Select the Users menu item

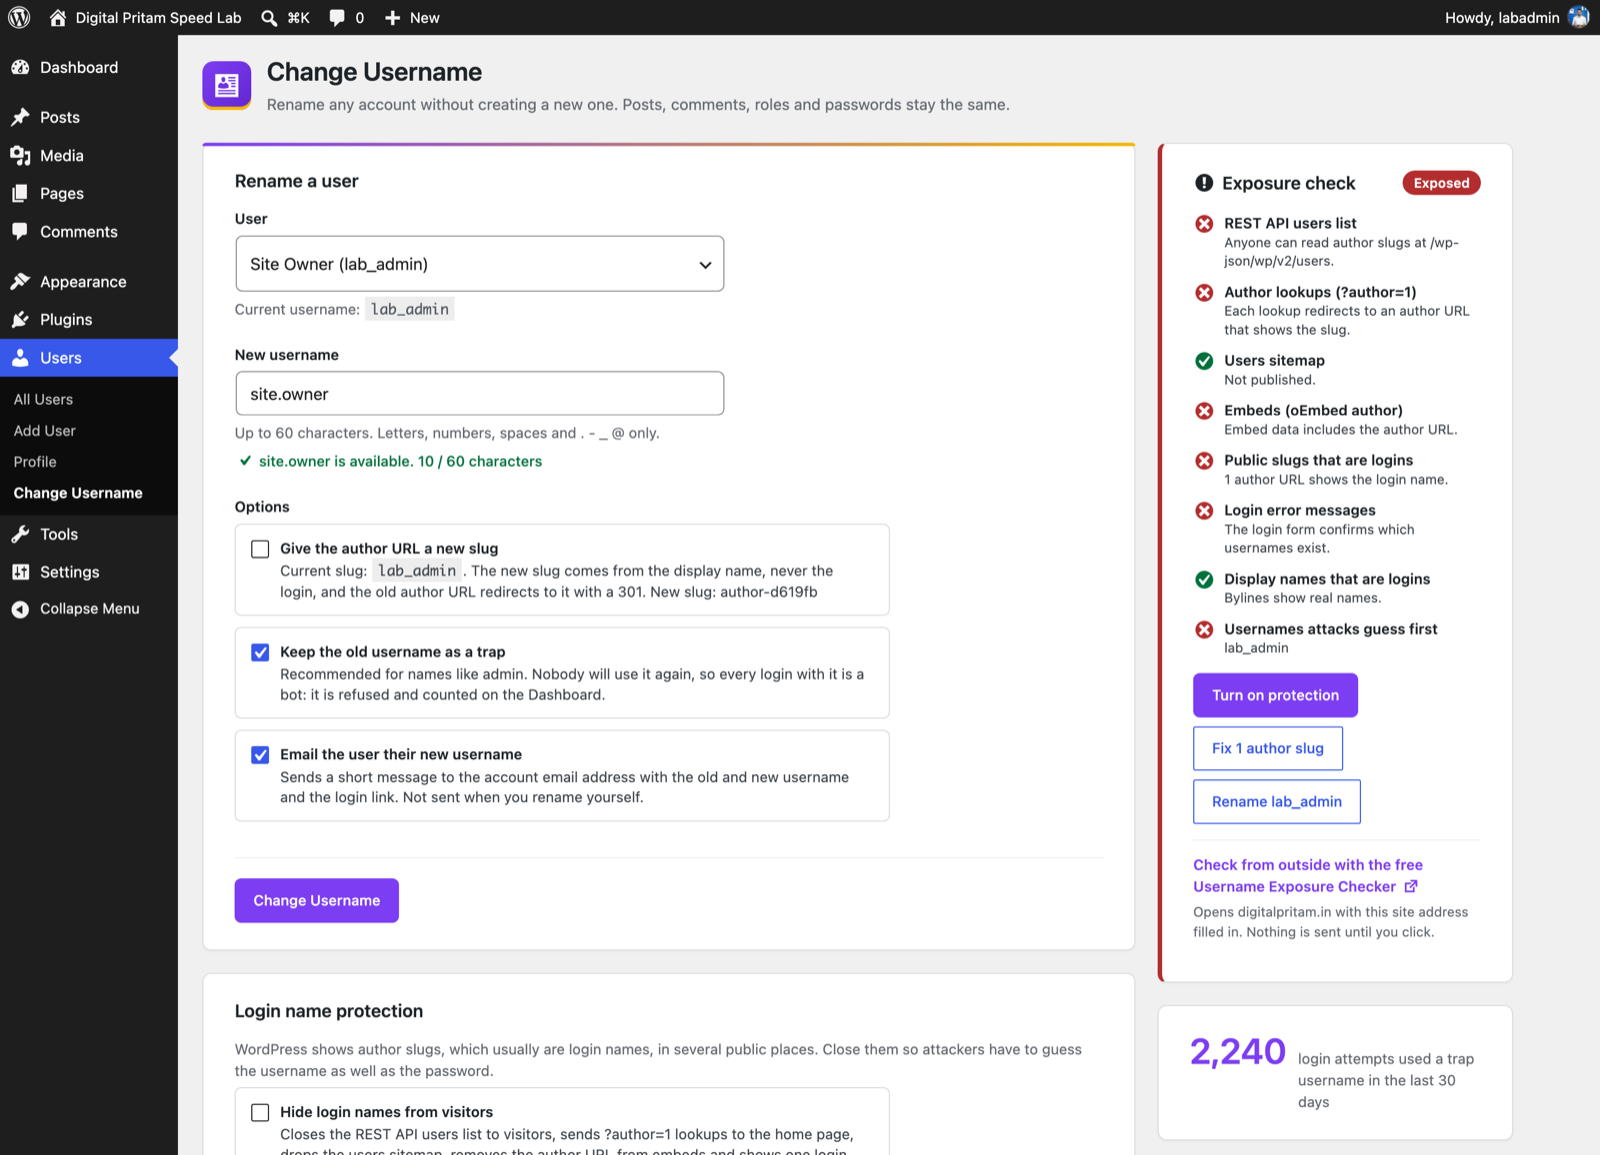[x=89, y=358]
